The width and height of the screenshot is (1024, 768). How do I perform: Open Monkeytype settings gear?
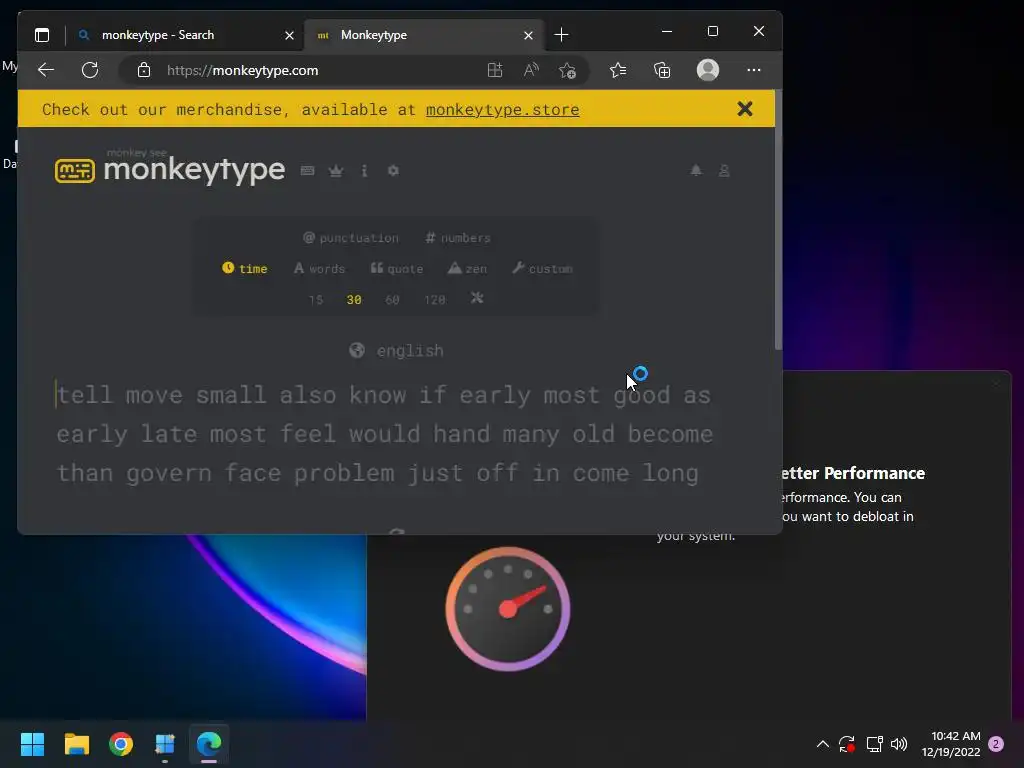pyautogui.click(x=393, y=170)
